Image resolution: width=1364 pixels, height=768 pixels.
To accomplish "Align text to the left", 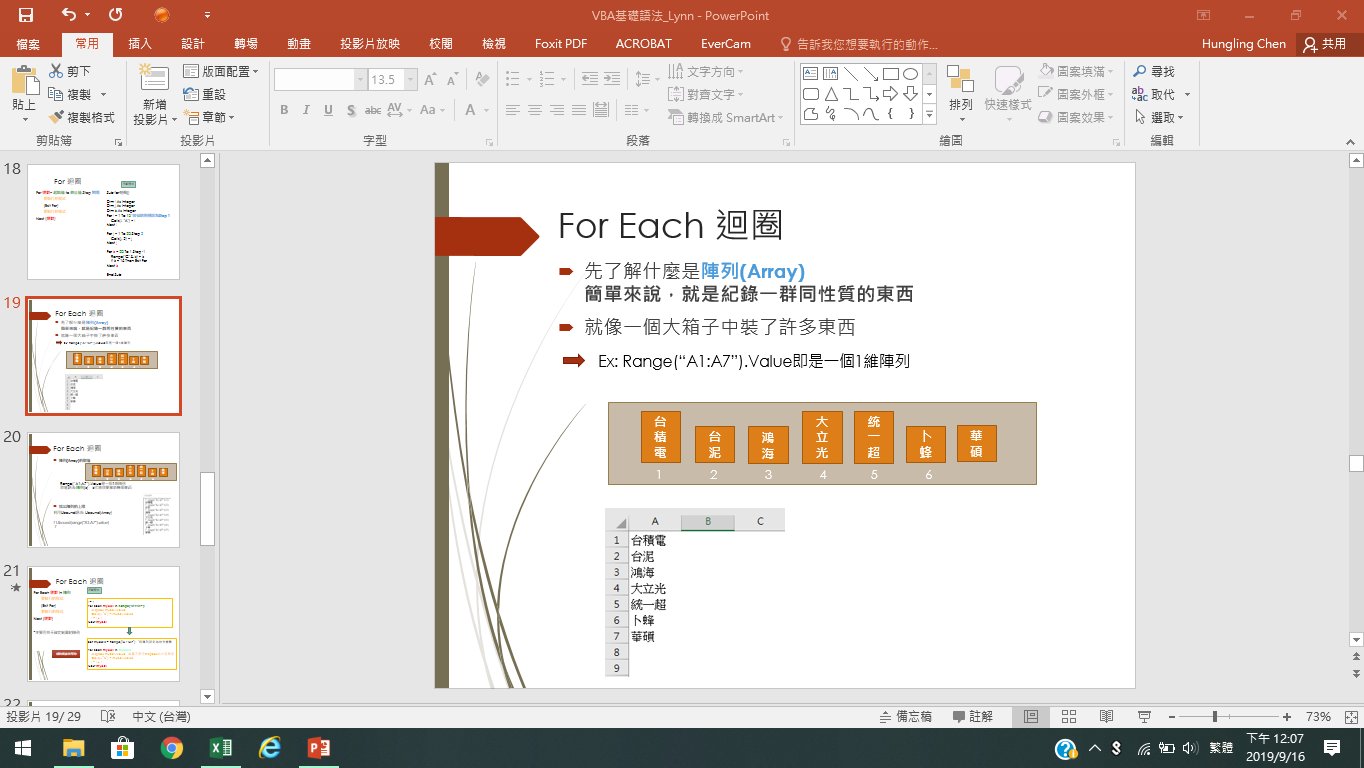I will (x=512, y=110).
